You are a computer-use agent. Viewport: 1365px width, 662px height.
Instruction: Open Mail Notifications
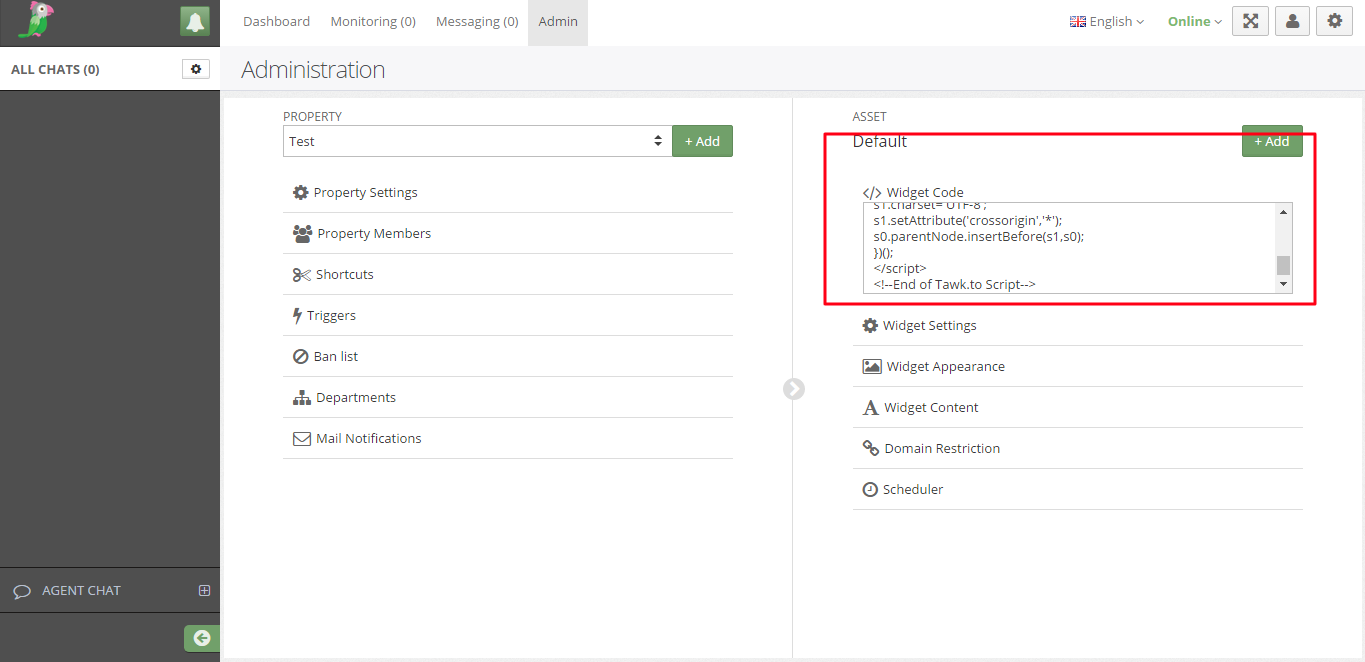pos(508,438)
